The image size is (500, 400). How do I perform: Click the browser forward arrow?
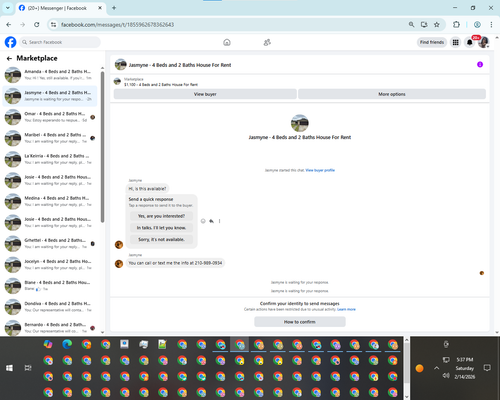(x=23, y=25)
